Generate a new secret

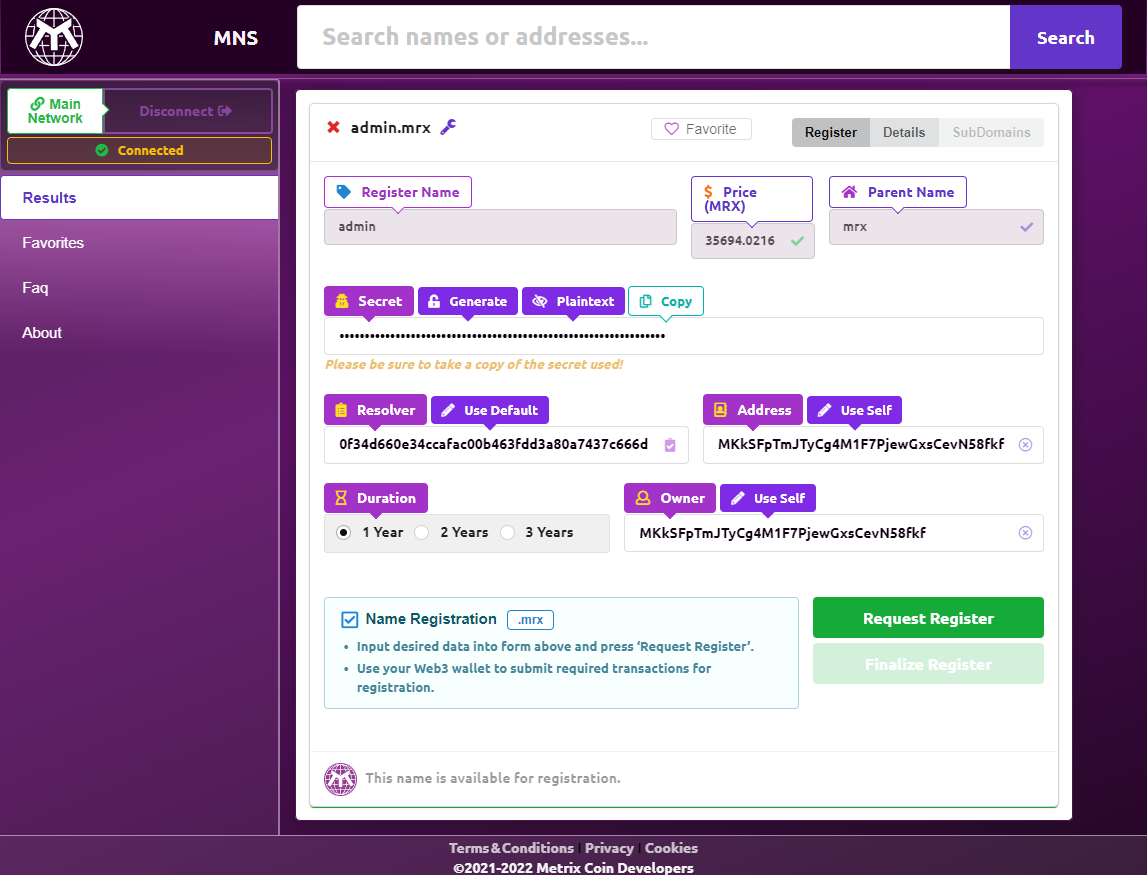coord(467,301)
